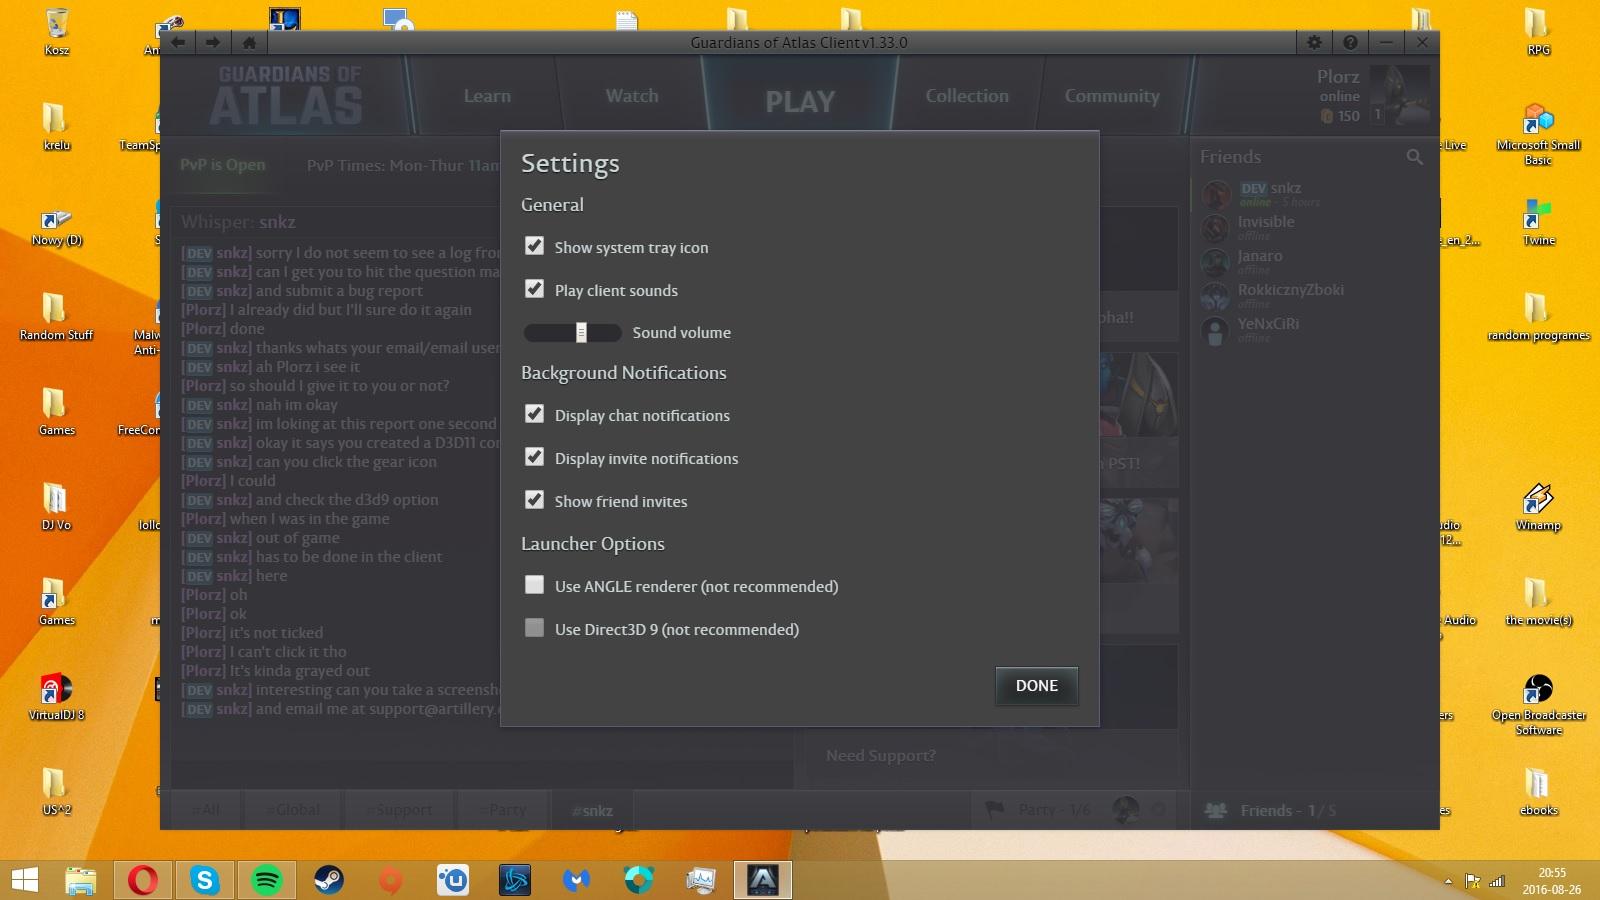Viewport: 1600px width, 900px height.
Task: Click the Sound volume slider handle
Action: (581, 332)
